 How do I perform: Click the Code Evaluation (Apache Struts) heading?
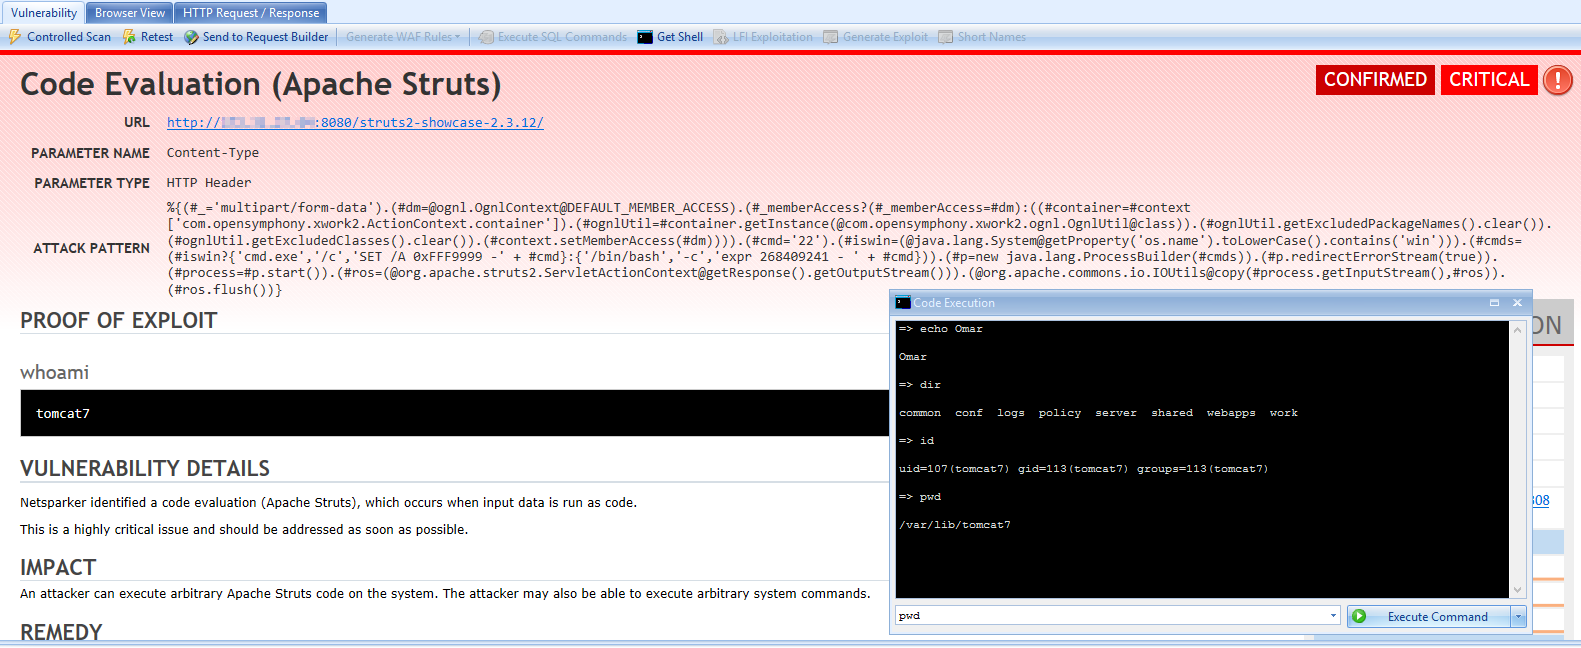[x=261, y=84]
